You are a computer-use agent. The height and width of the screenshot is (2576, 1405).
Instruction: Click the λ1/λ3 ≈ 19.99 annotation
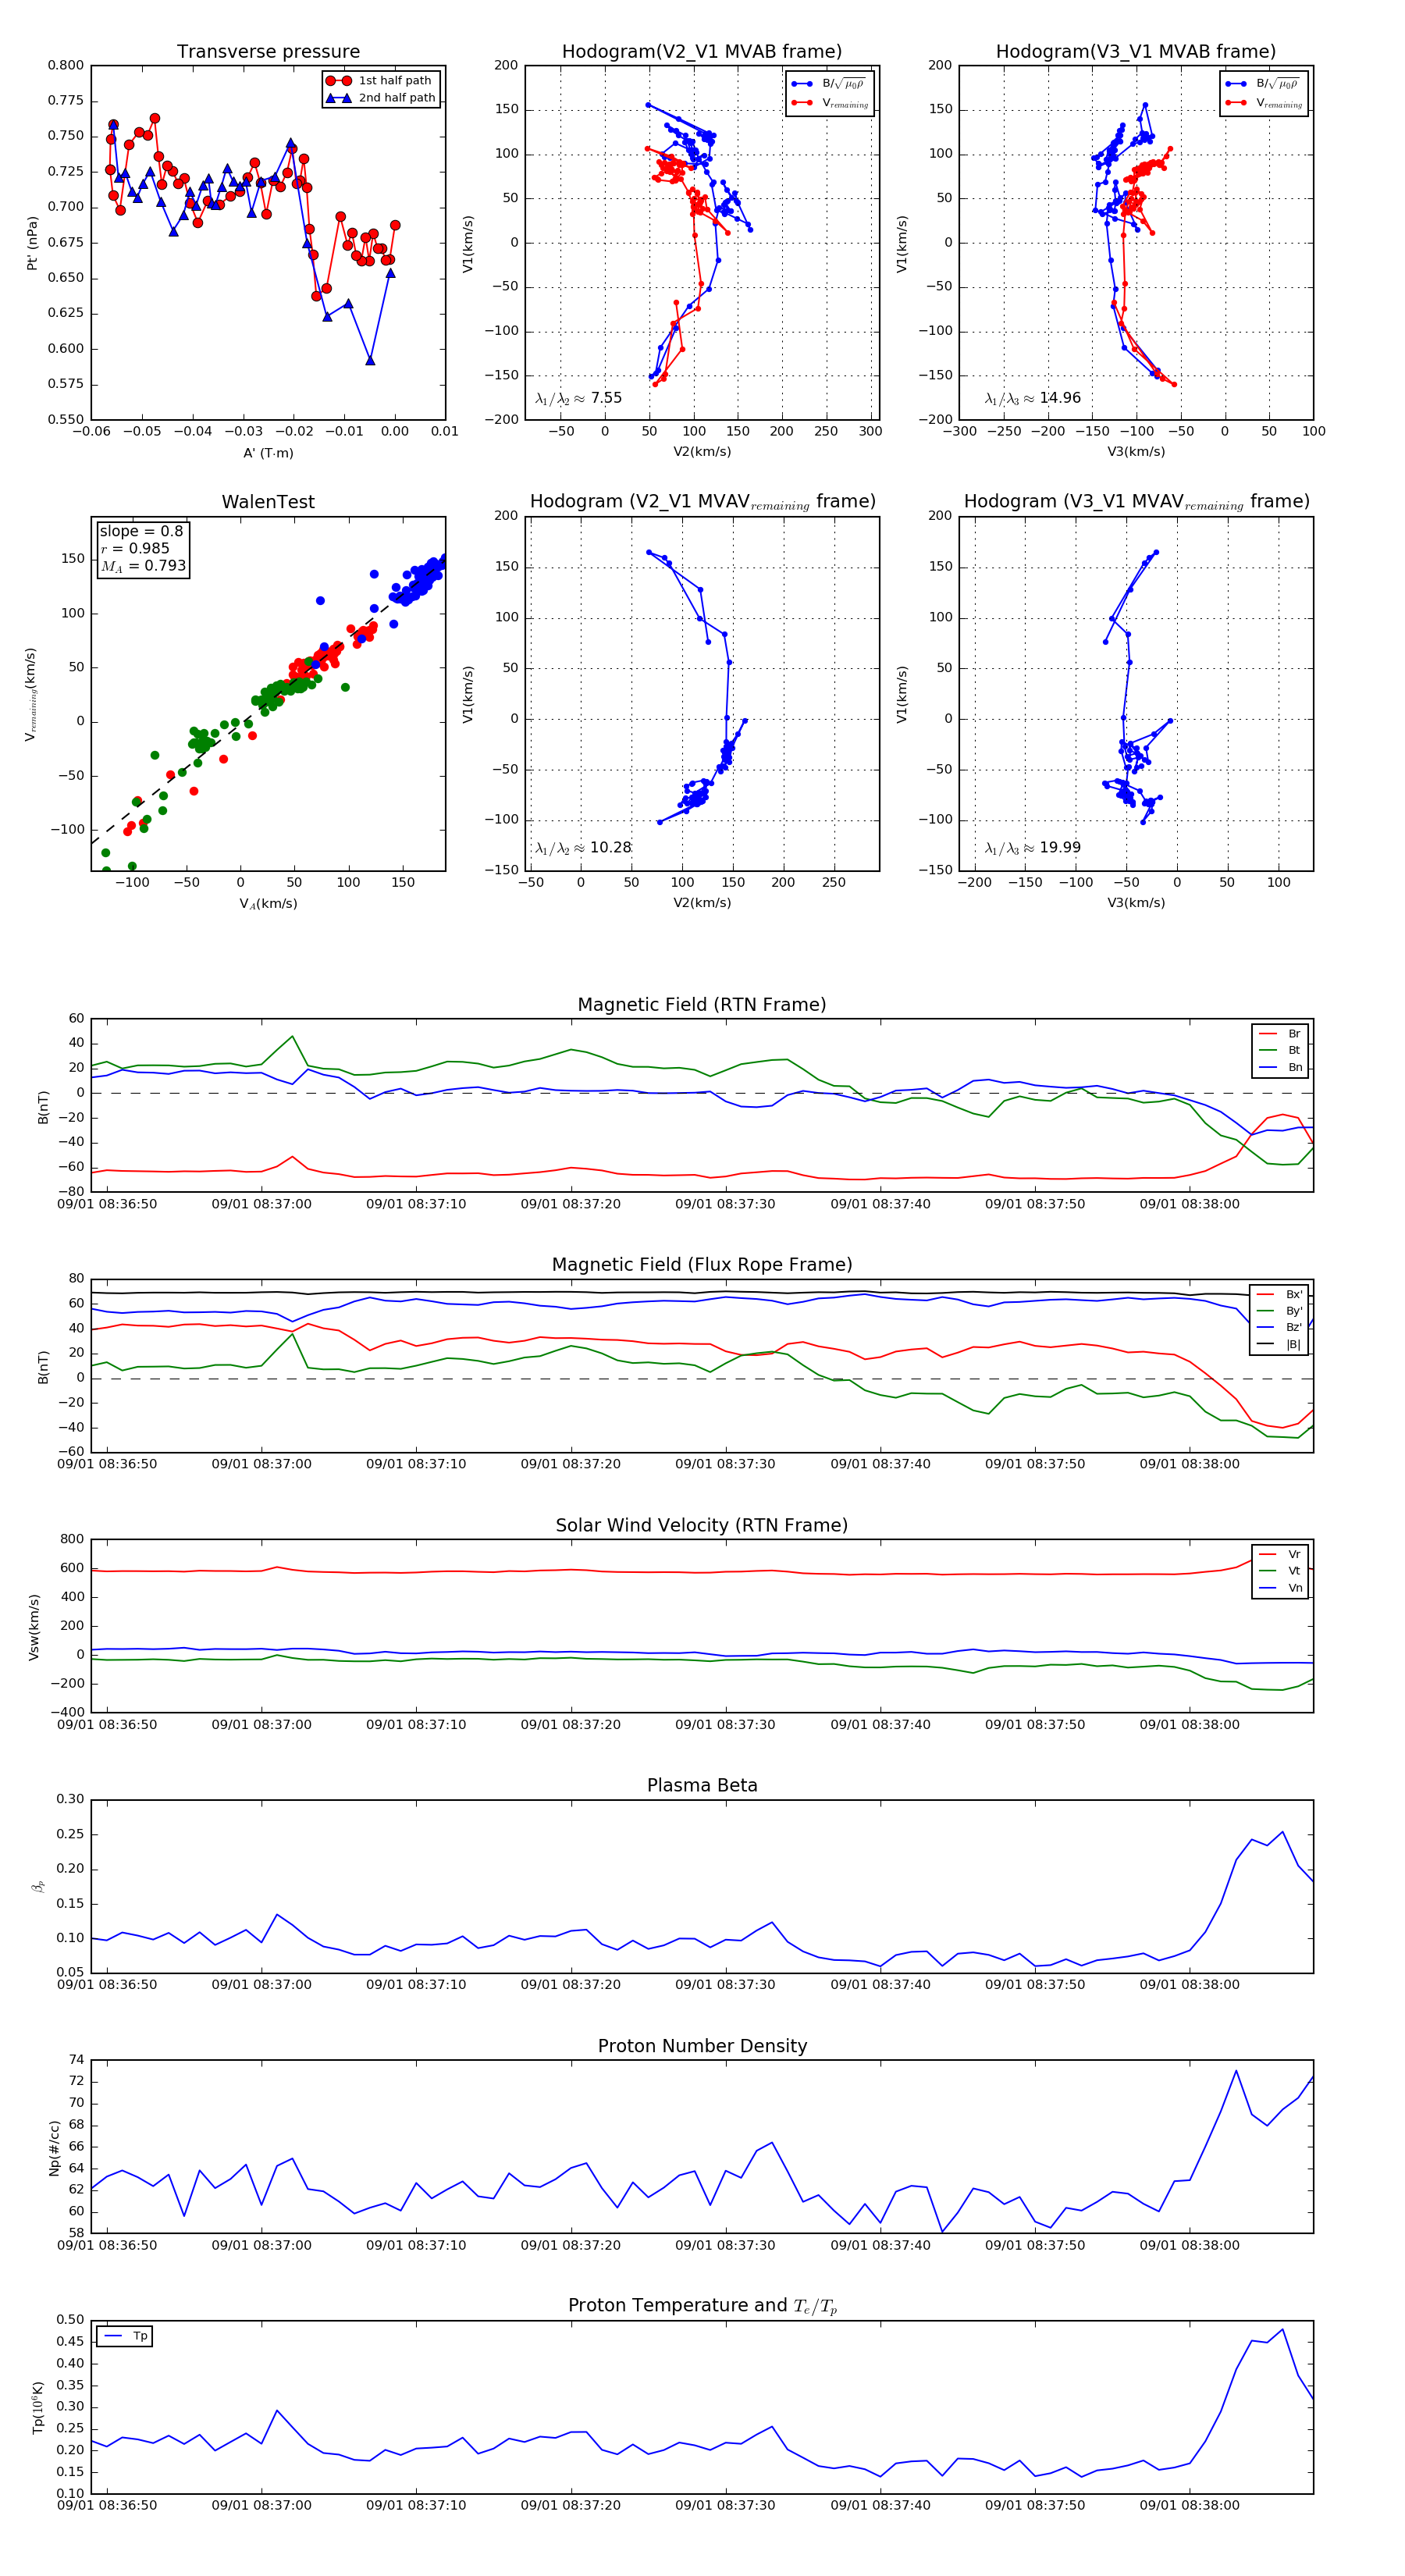click(1032, 848)
